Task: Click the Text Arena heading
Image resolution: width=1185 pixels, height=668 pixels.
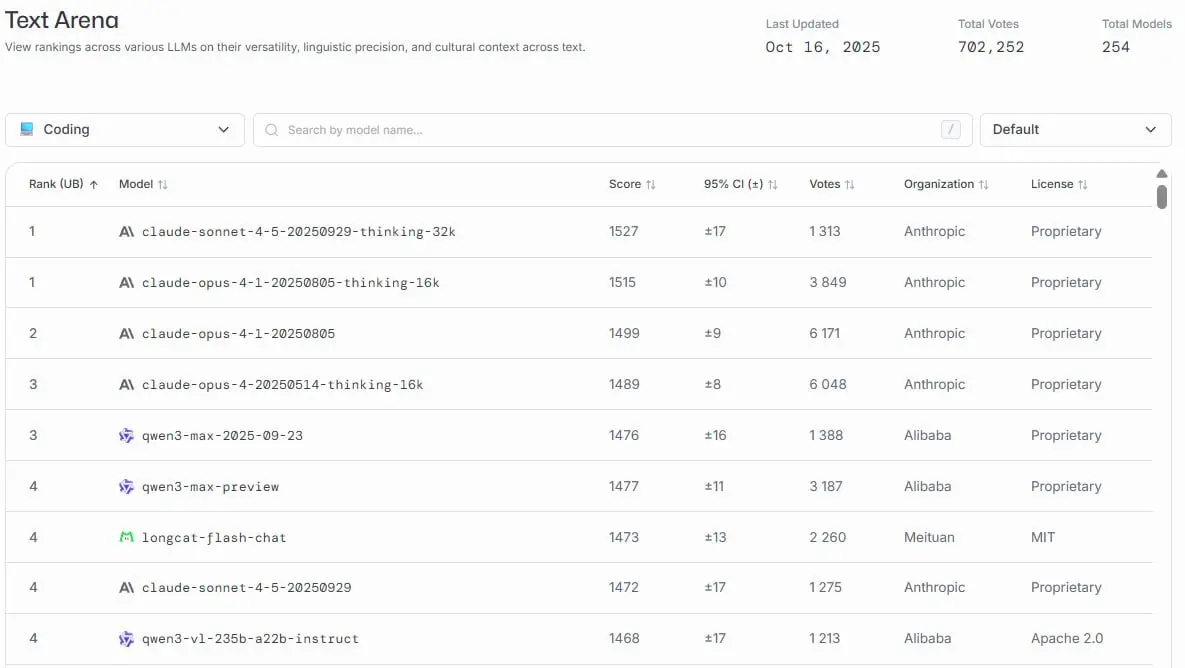Action: pos(62,20)
